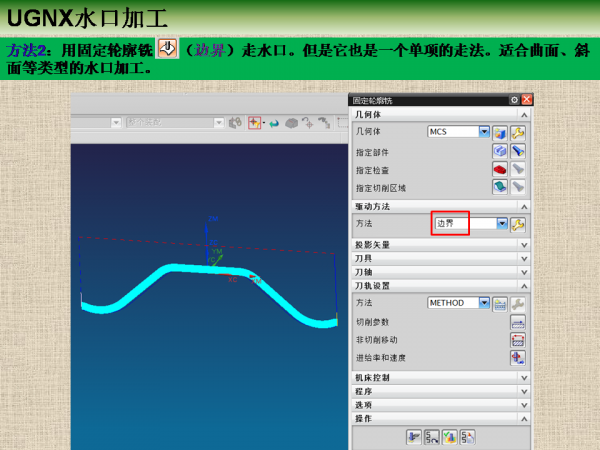Image resolution: width=600 pixels, height=450 pixels.
Task: Click the generate tool path icon
Action: [414, 437]
